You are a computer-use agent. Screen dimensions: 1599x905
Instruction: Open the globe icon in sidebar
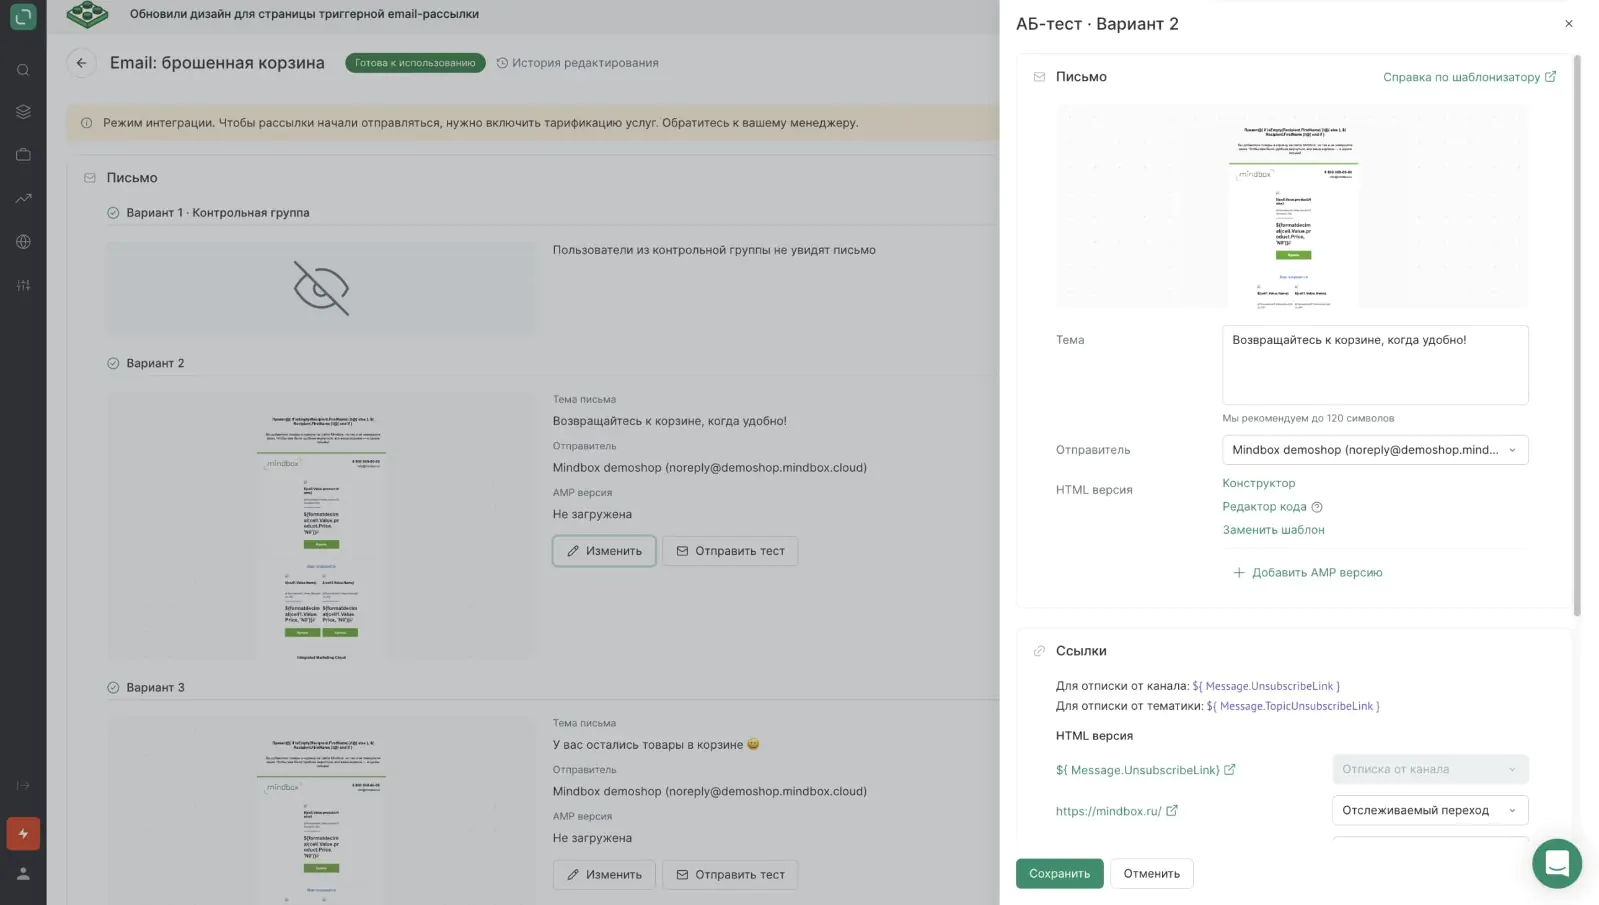pyautogui.click(x=23, y=242)
